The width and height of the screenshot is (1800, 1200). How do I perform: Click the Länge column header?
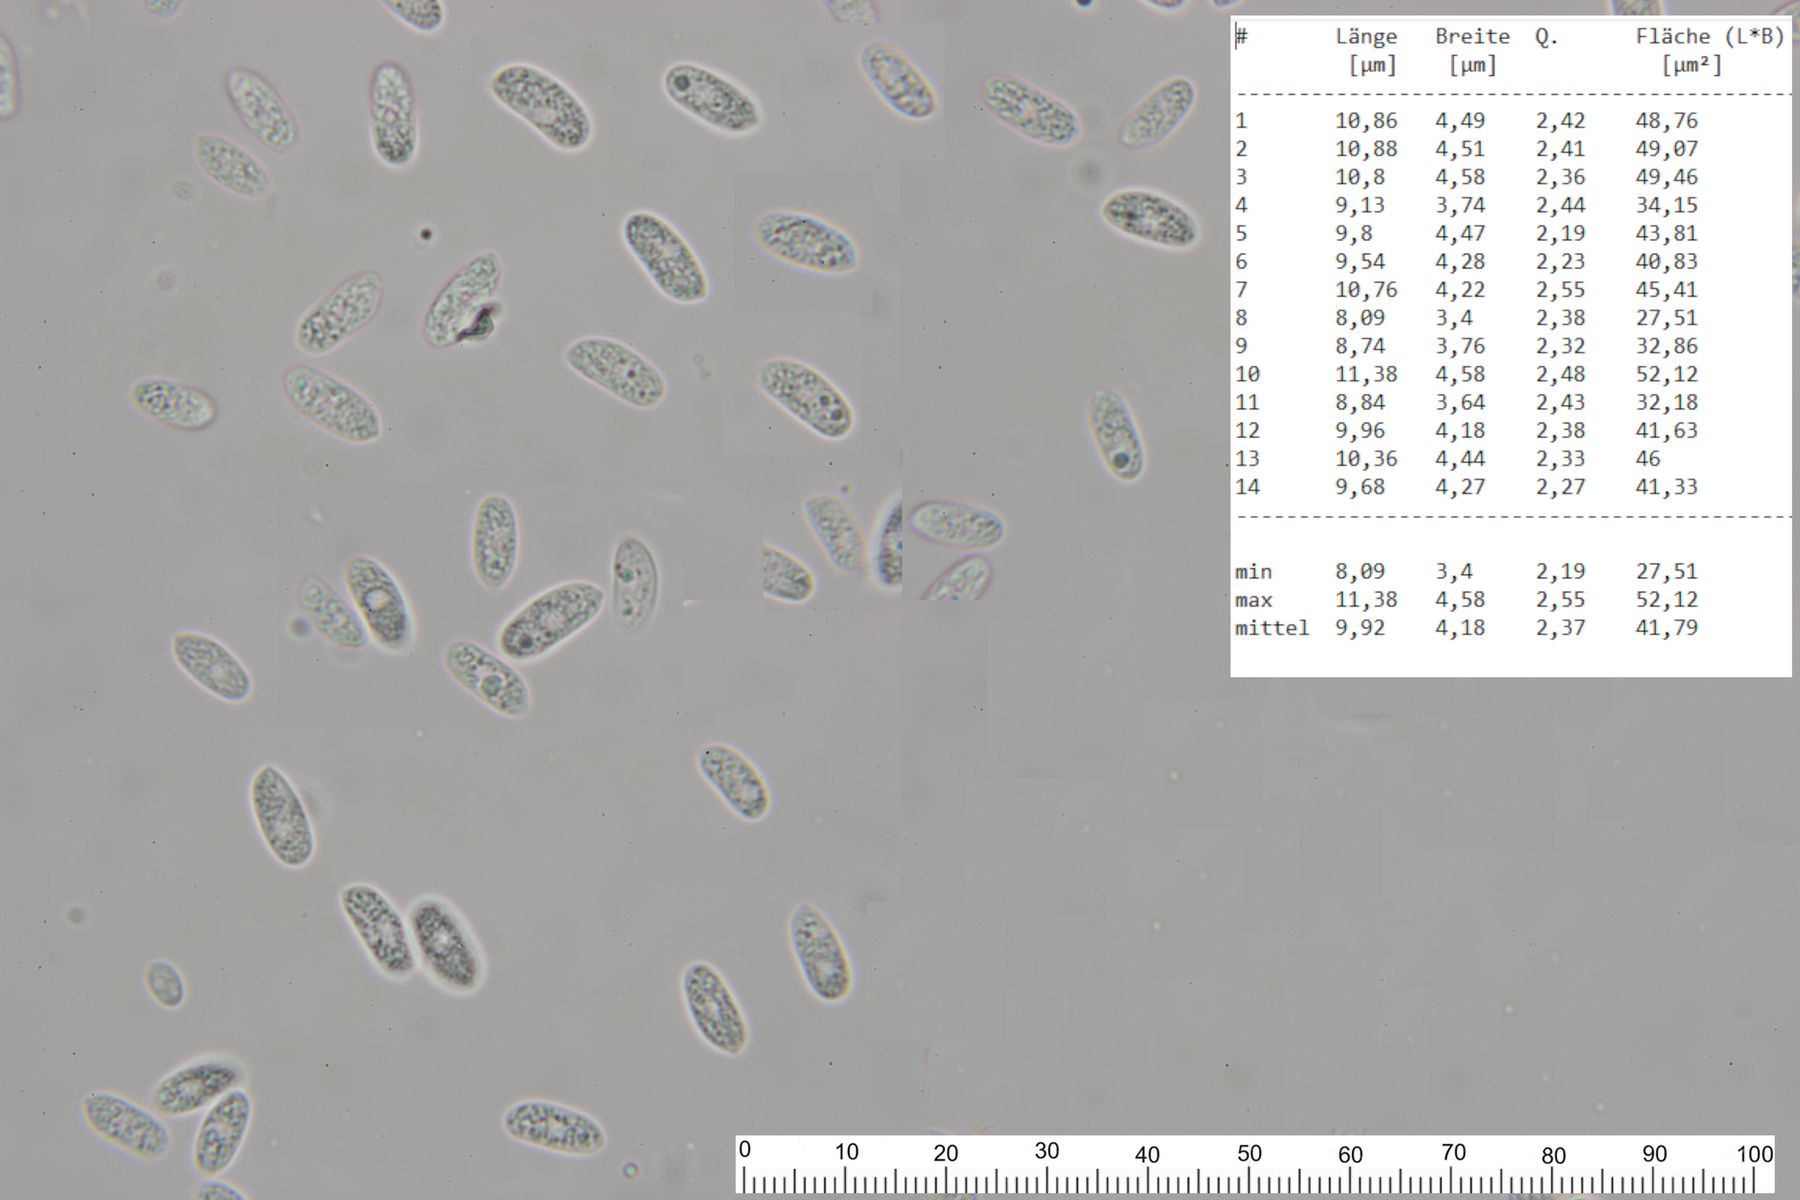[1366, 37]
